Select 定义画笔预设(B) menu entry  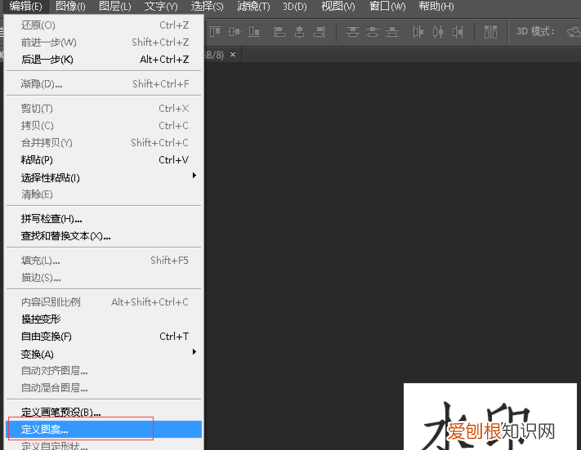tap(104, 412)
